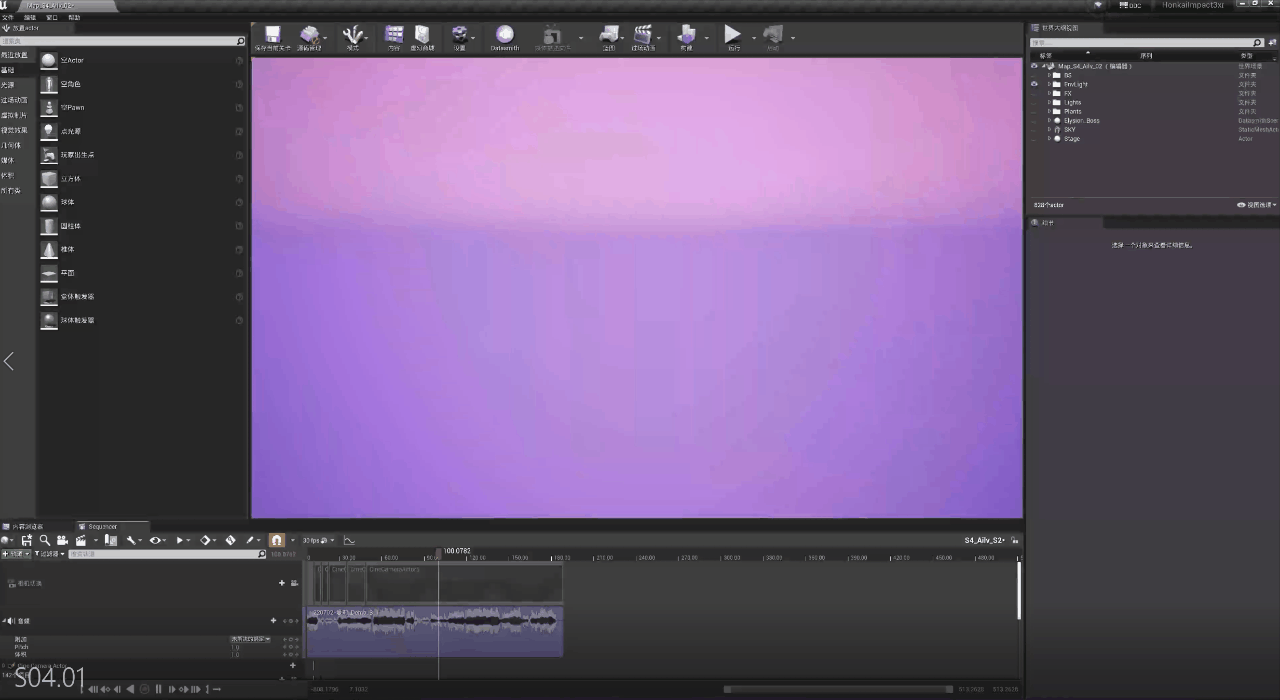Open the 帮助 (Help) menu
Viewport: 1280px width, 700px height.
[74, 17]
